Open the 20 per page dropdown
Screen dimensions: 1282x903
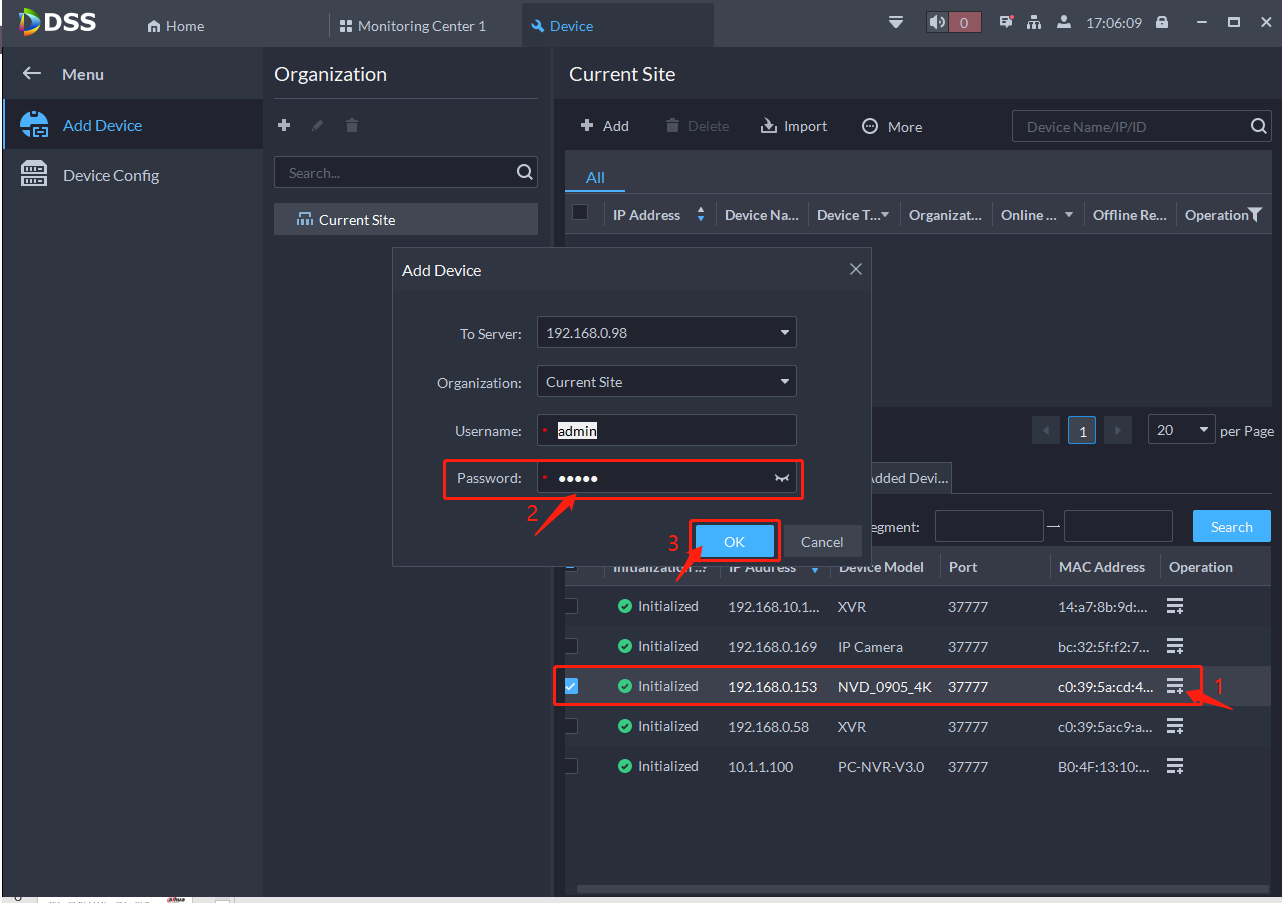pyautogui.click(x=1182, y=430)
